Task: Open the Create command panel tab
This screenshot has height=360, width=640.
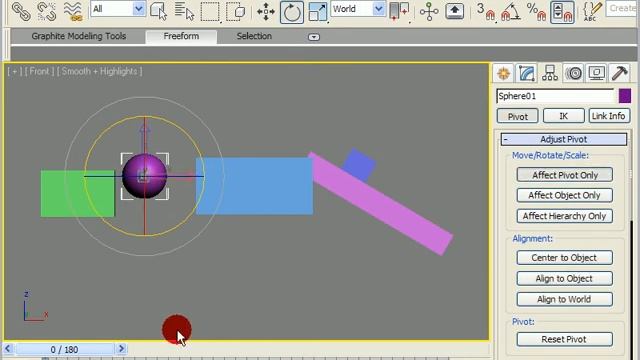Action: pos(503,73)
